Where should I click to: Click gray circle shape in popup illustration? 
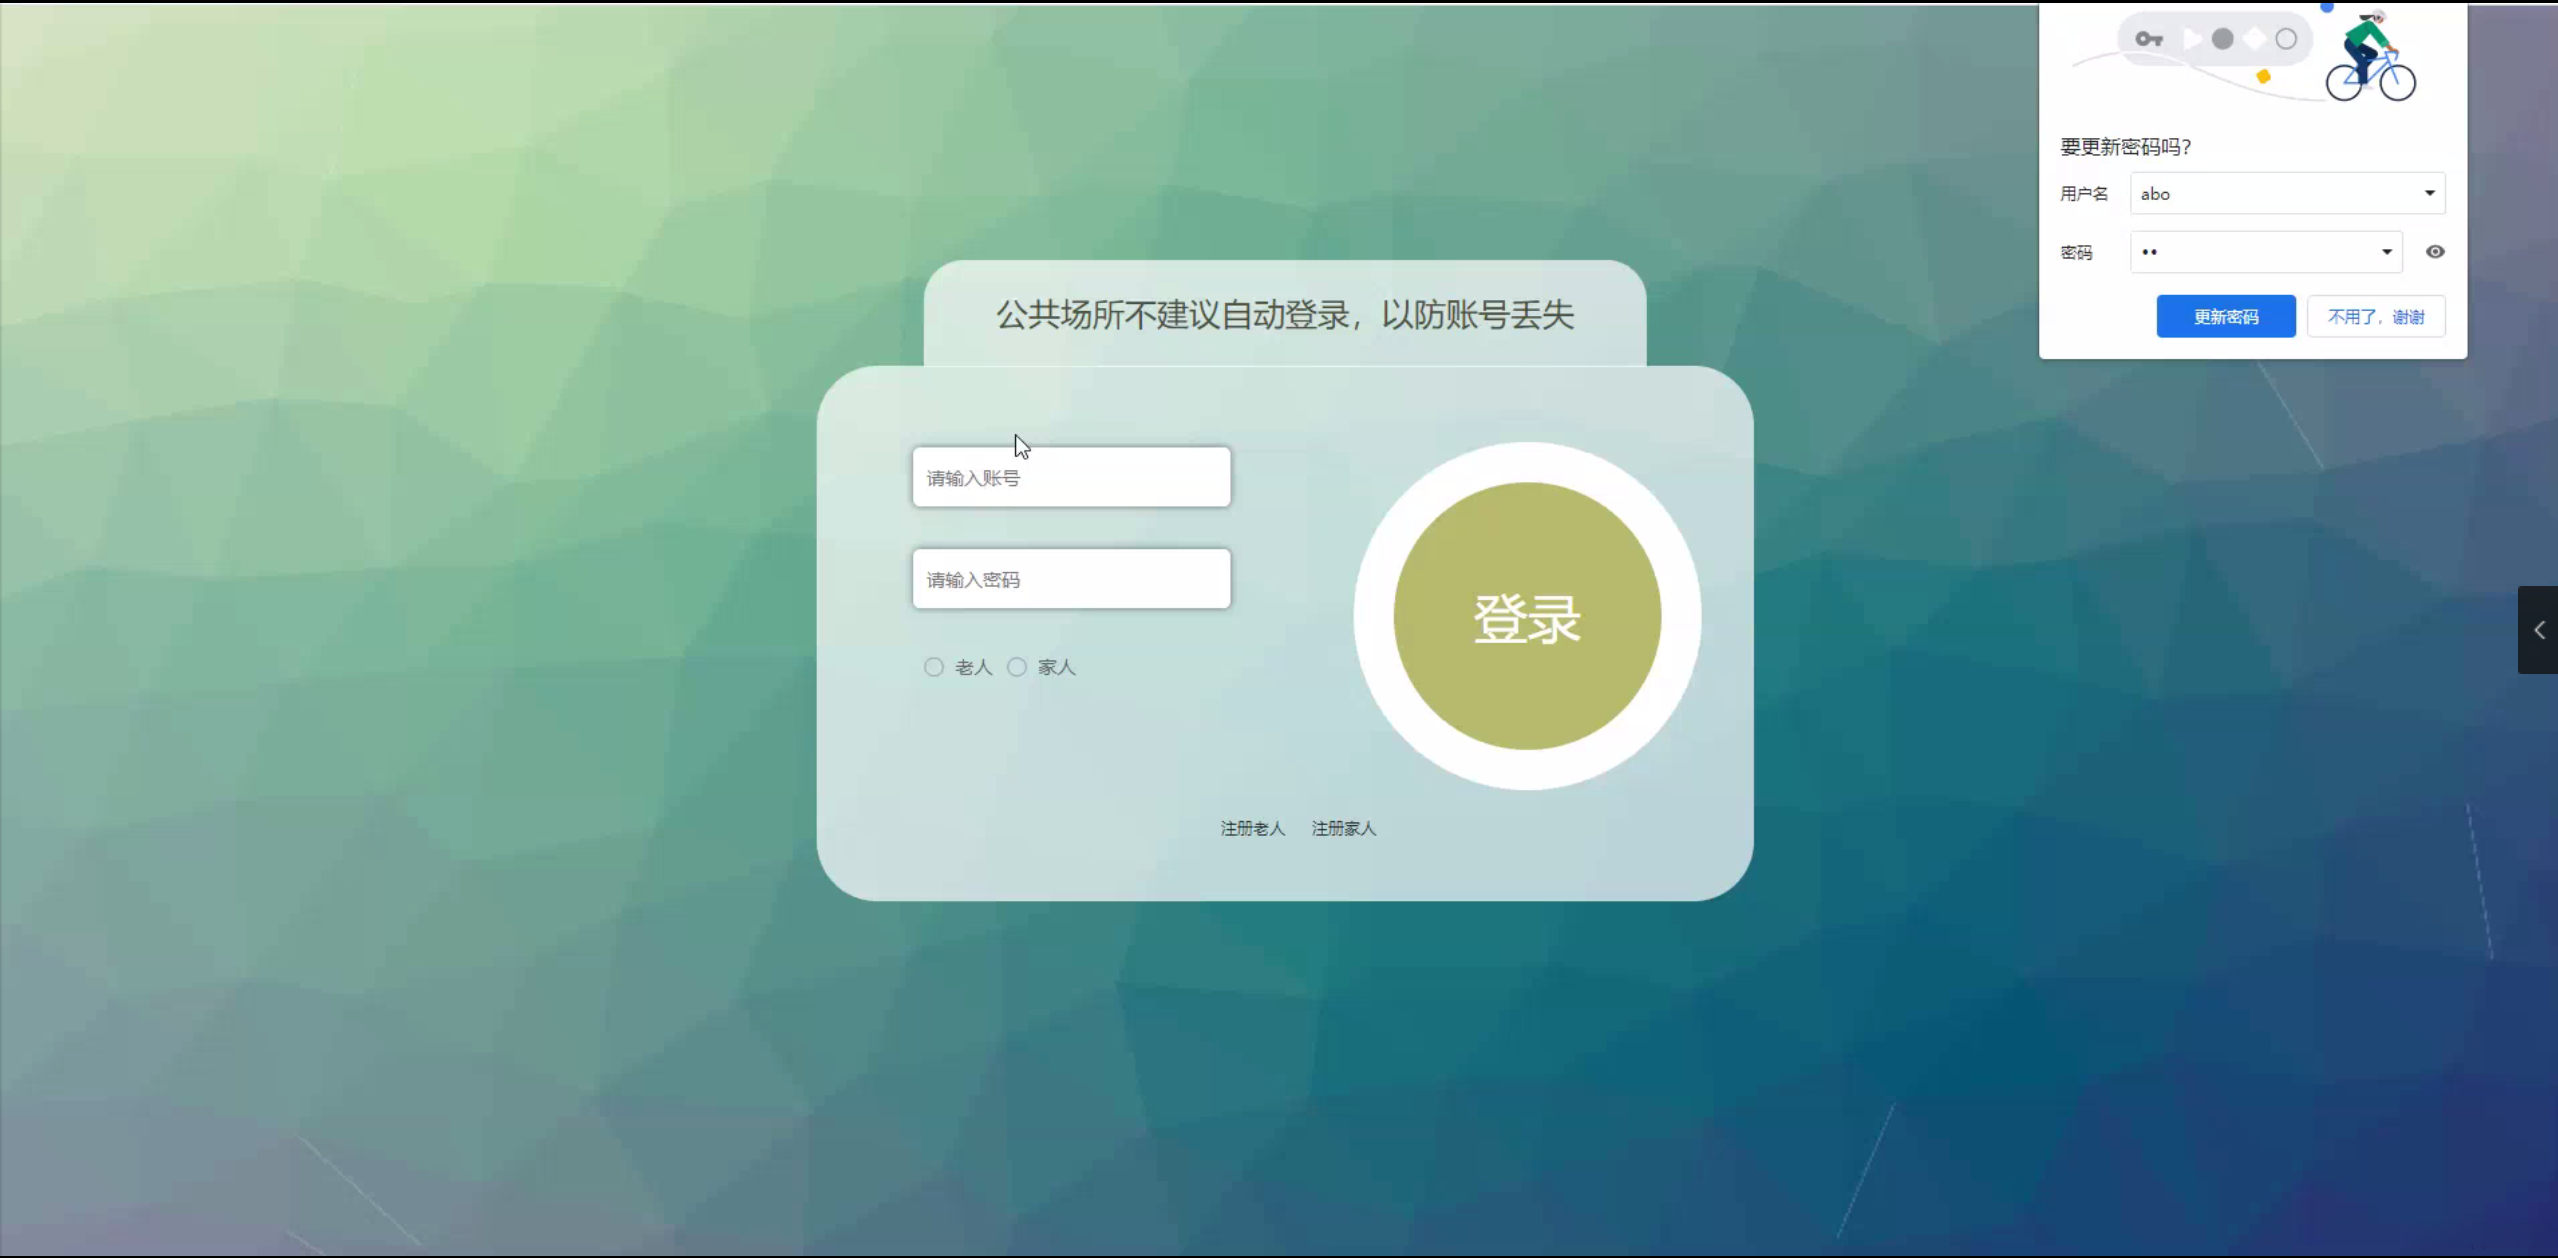[x=2222, y=39]
